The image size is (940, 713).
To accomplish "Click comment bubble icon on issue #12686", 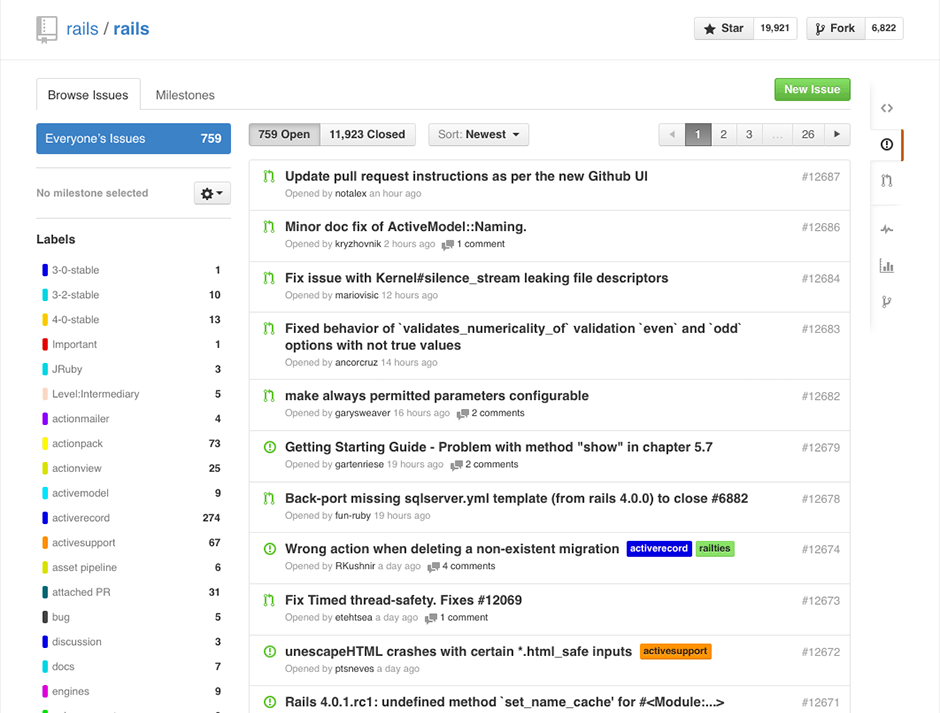I will [x=448, y=245].
